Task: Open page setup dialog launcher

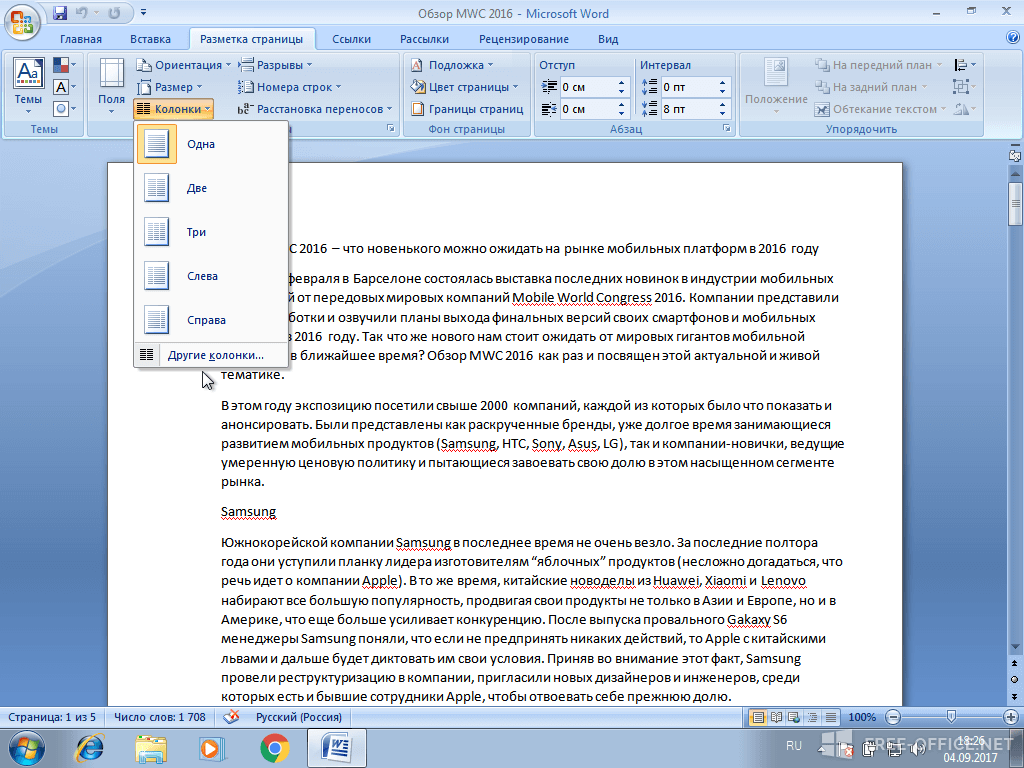Action: click(391, 129)
